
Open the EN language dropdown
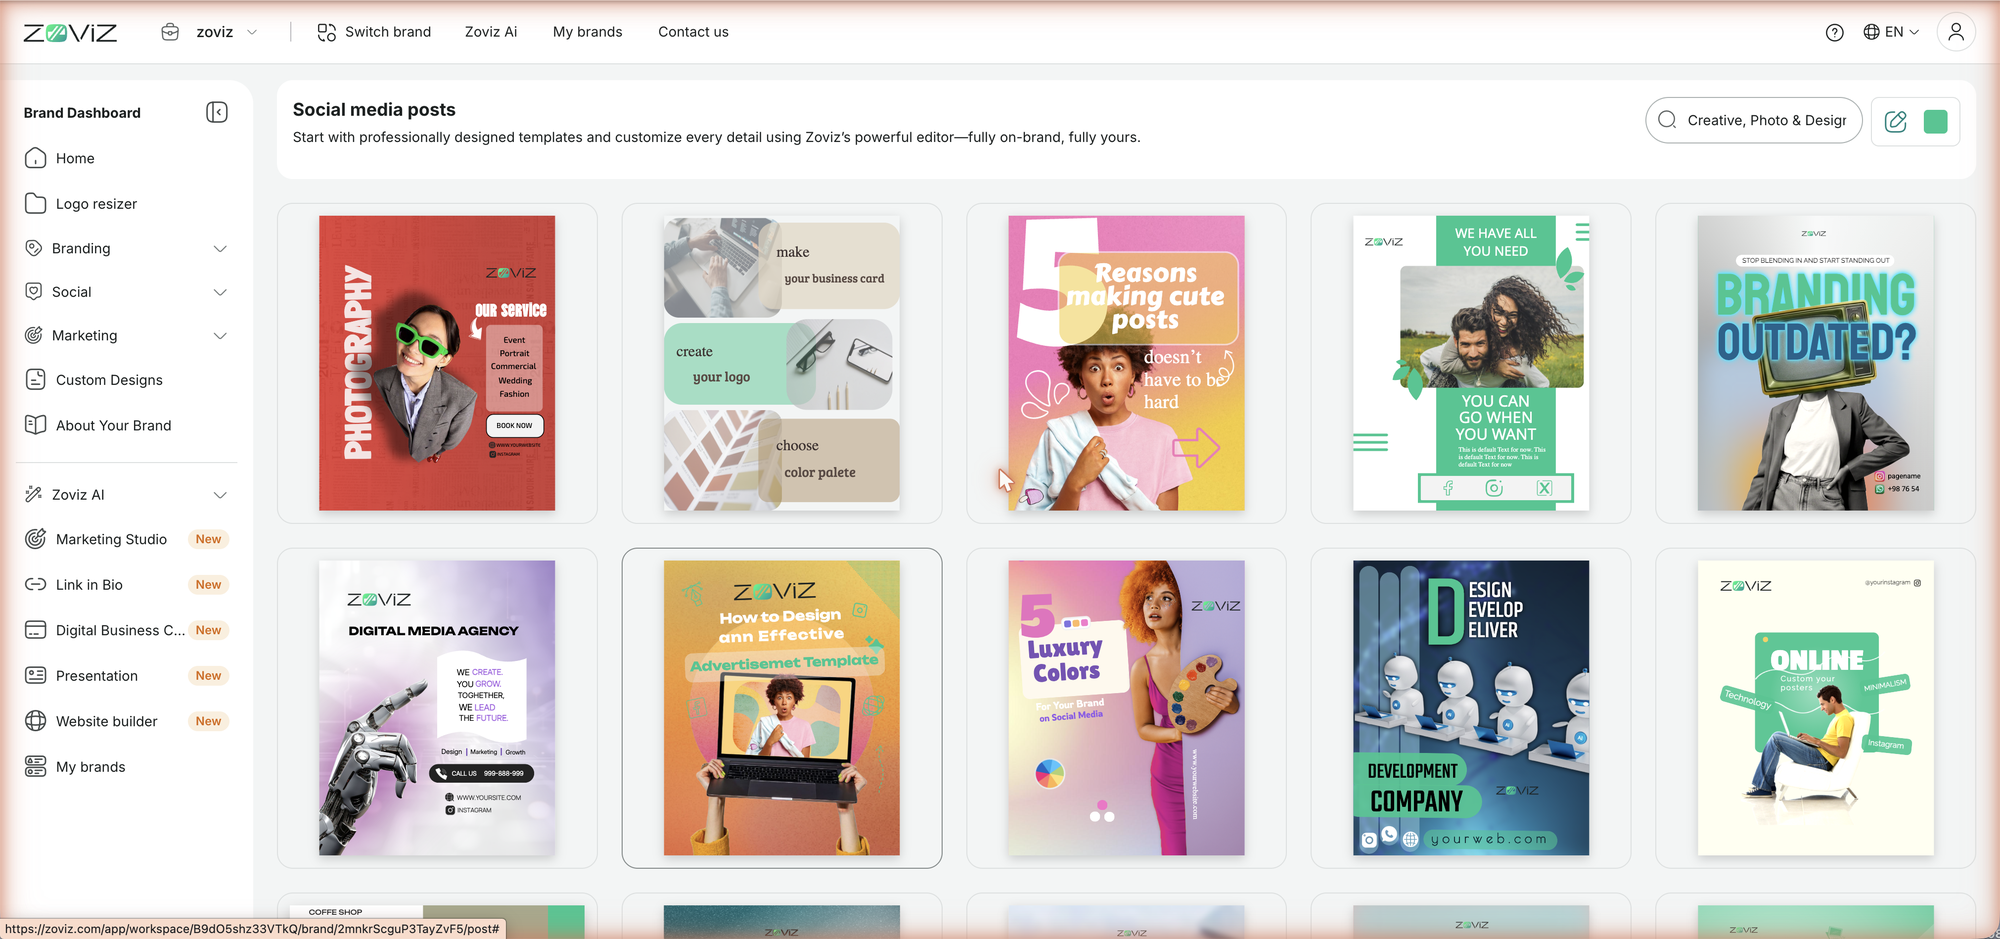click(x=1902, y=32)
